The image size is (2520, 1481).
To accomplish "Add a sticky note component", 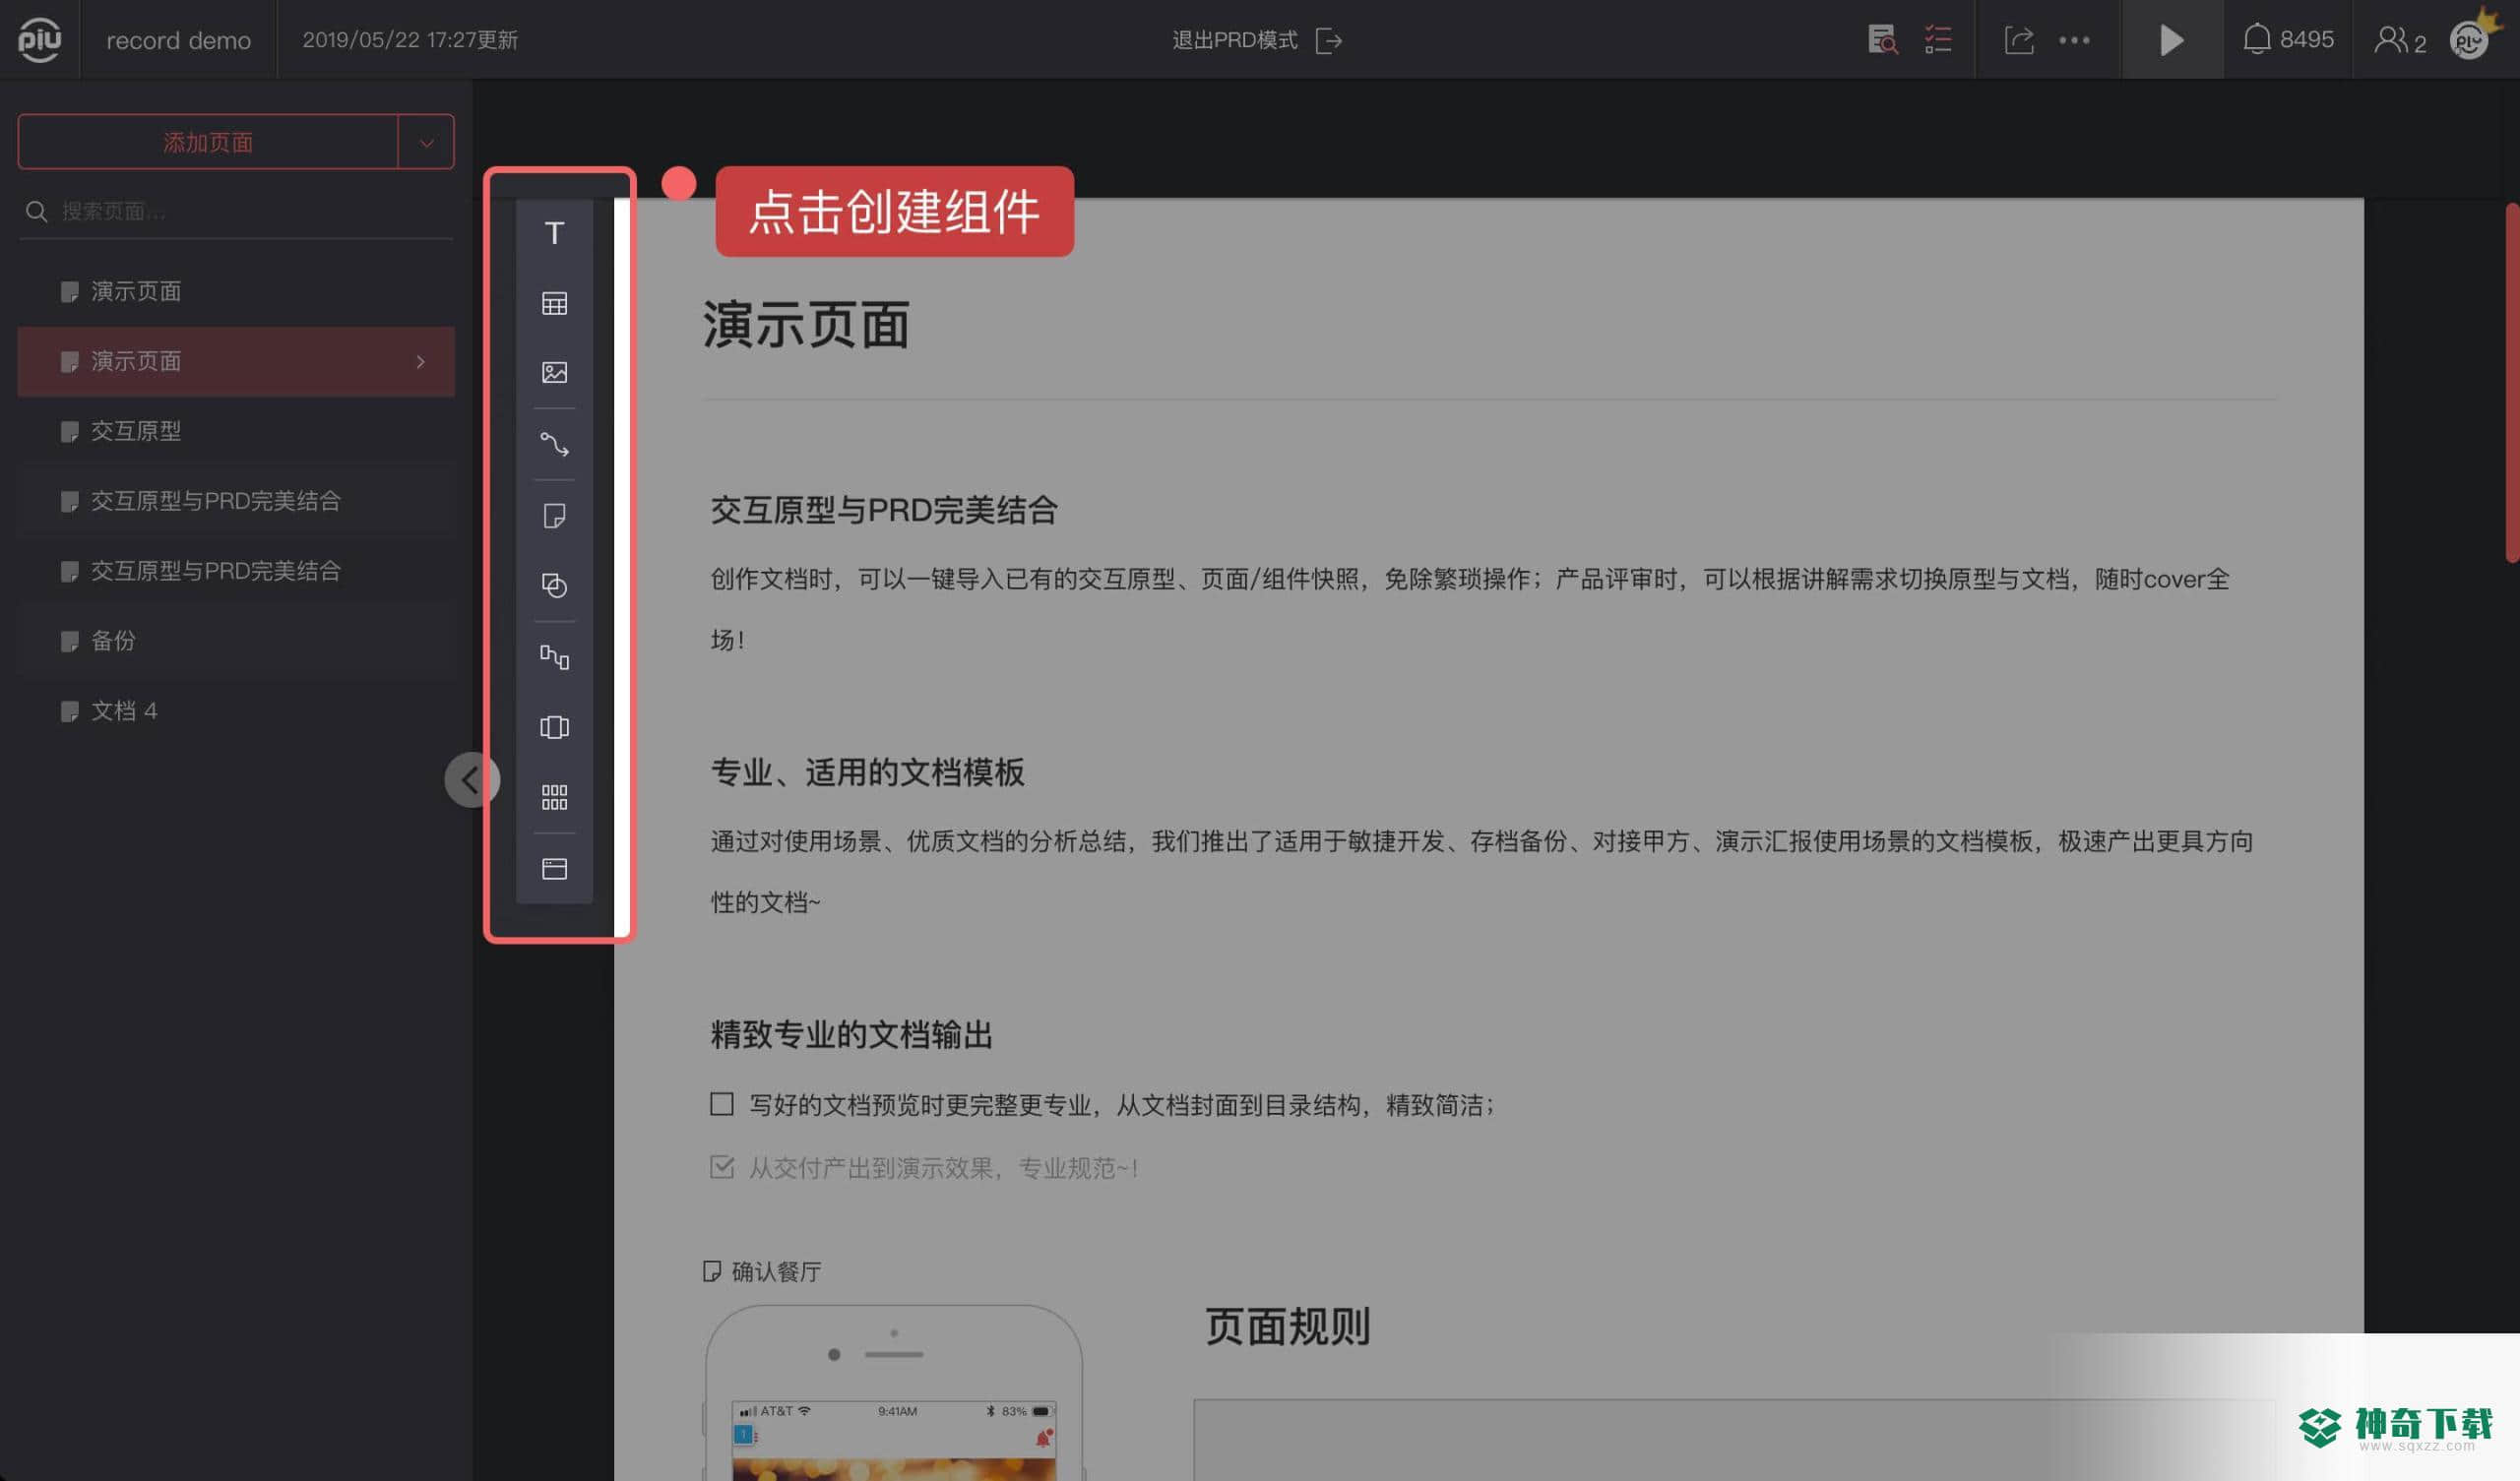I will point(554,516).
